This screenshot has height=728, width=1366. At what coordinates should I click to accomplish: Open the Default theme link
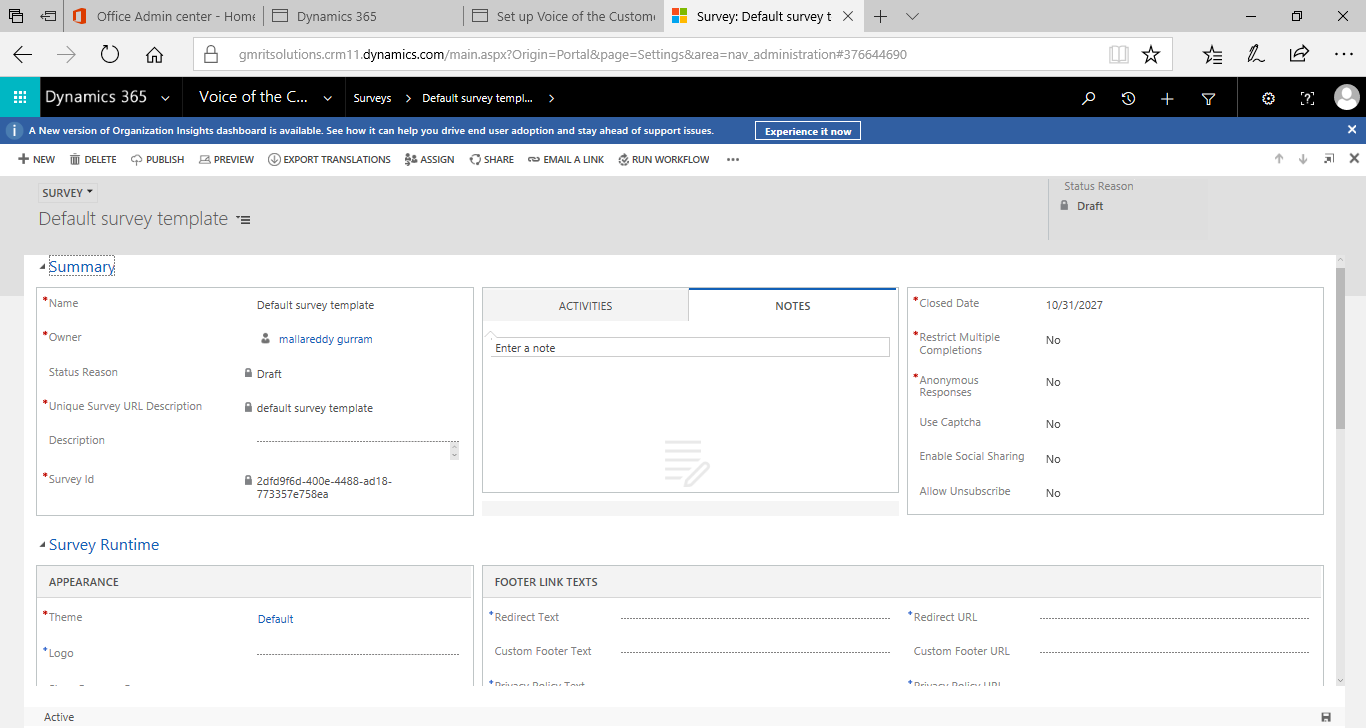pyautogui.click(x=276, y=619)
